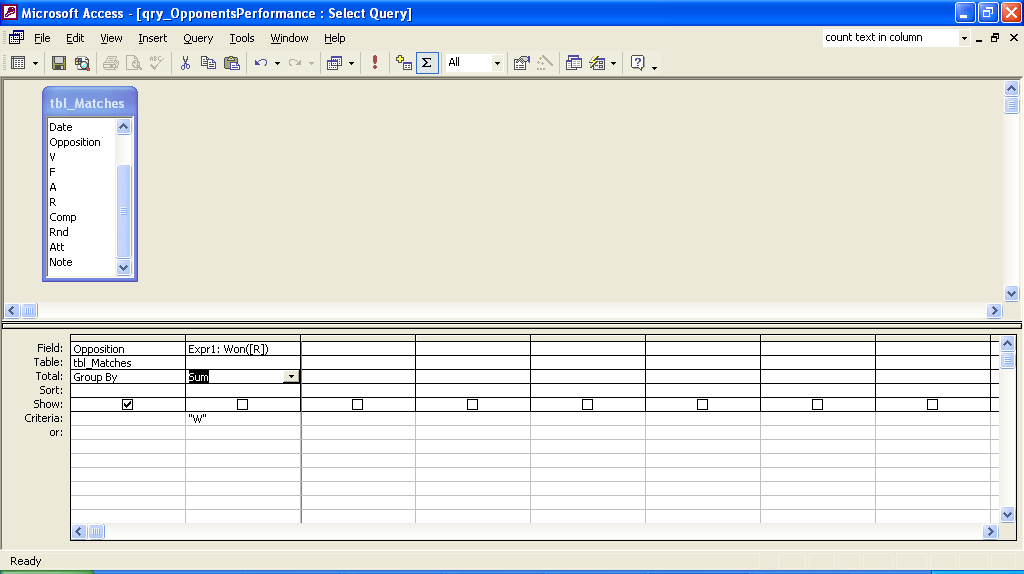Open the File menu

pyautogui.click(x=42, y=38)
